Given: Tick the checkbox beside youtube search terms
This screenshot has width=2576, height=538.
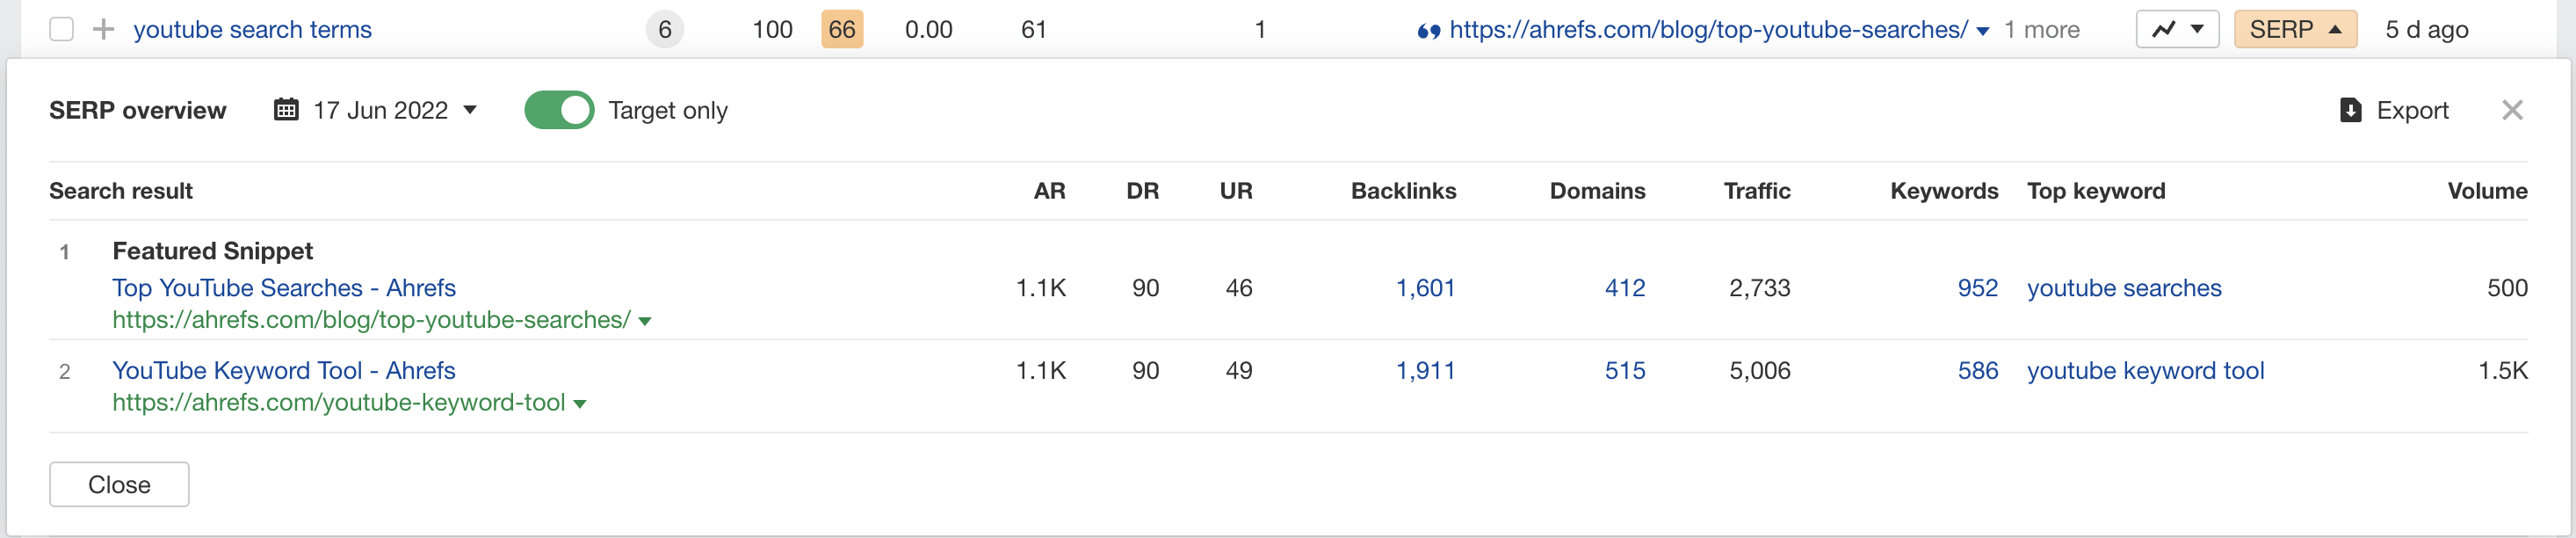Looking at the screenshot, I should click(62, 29).
